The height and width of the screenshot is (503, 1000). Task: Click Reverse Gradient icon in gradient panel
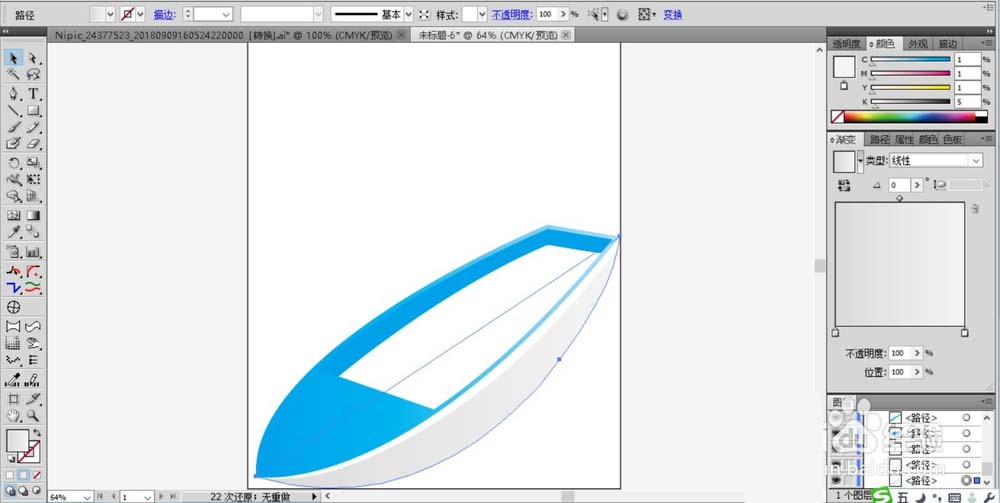click(846, 186)
